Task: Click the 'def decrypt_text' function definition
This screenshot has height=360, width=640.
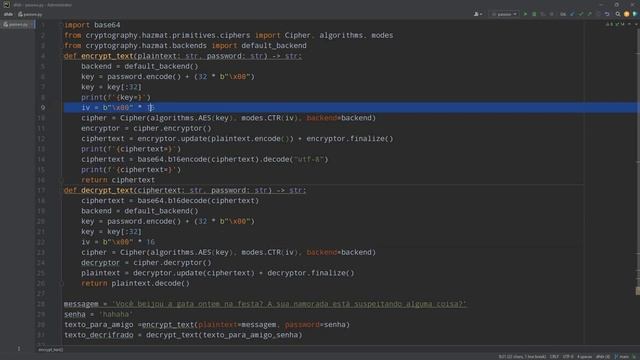Action: [x=185, y=190]
